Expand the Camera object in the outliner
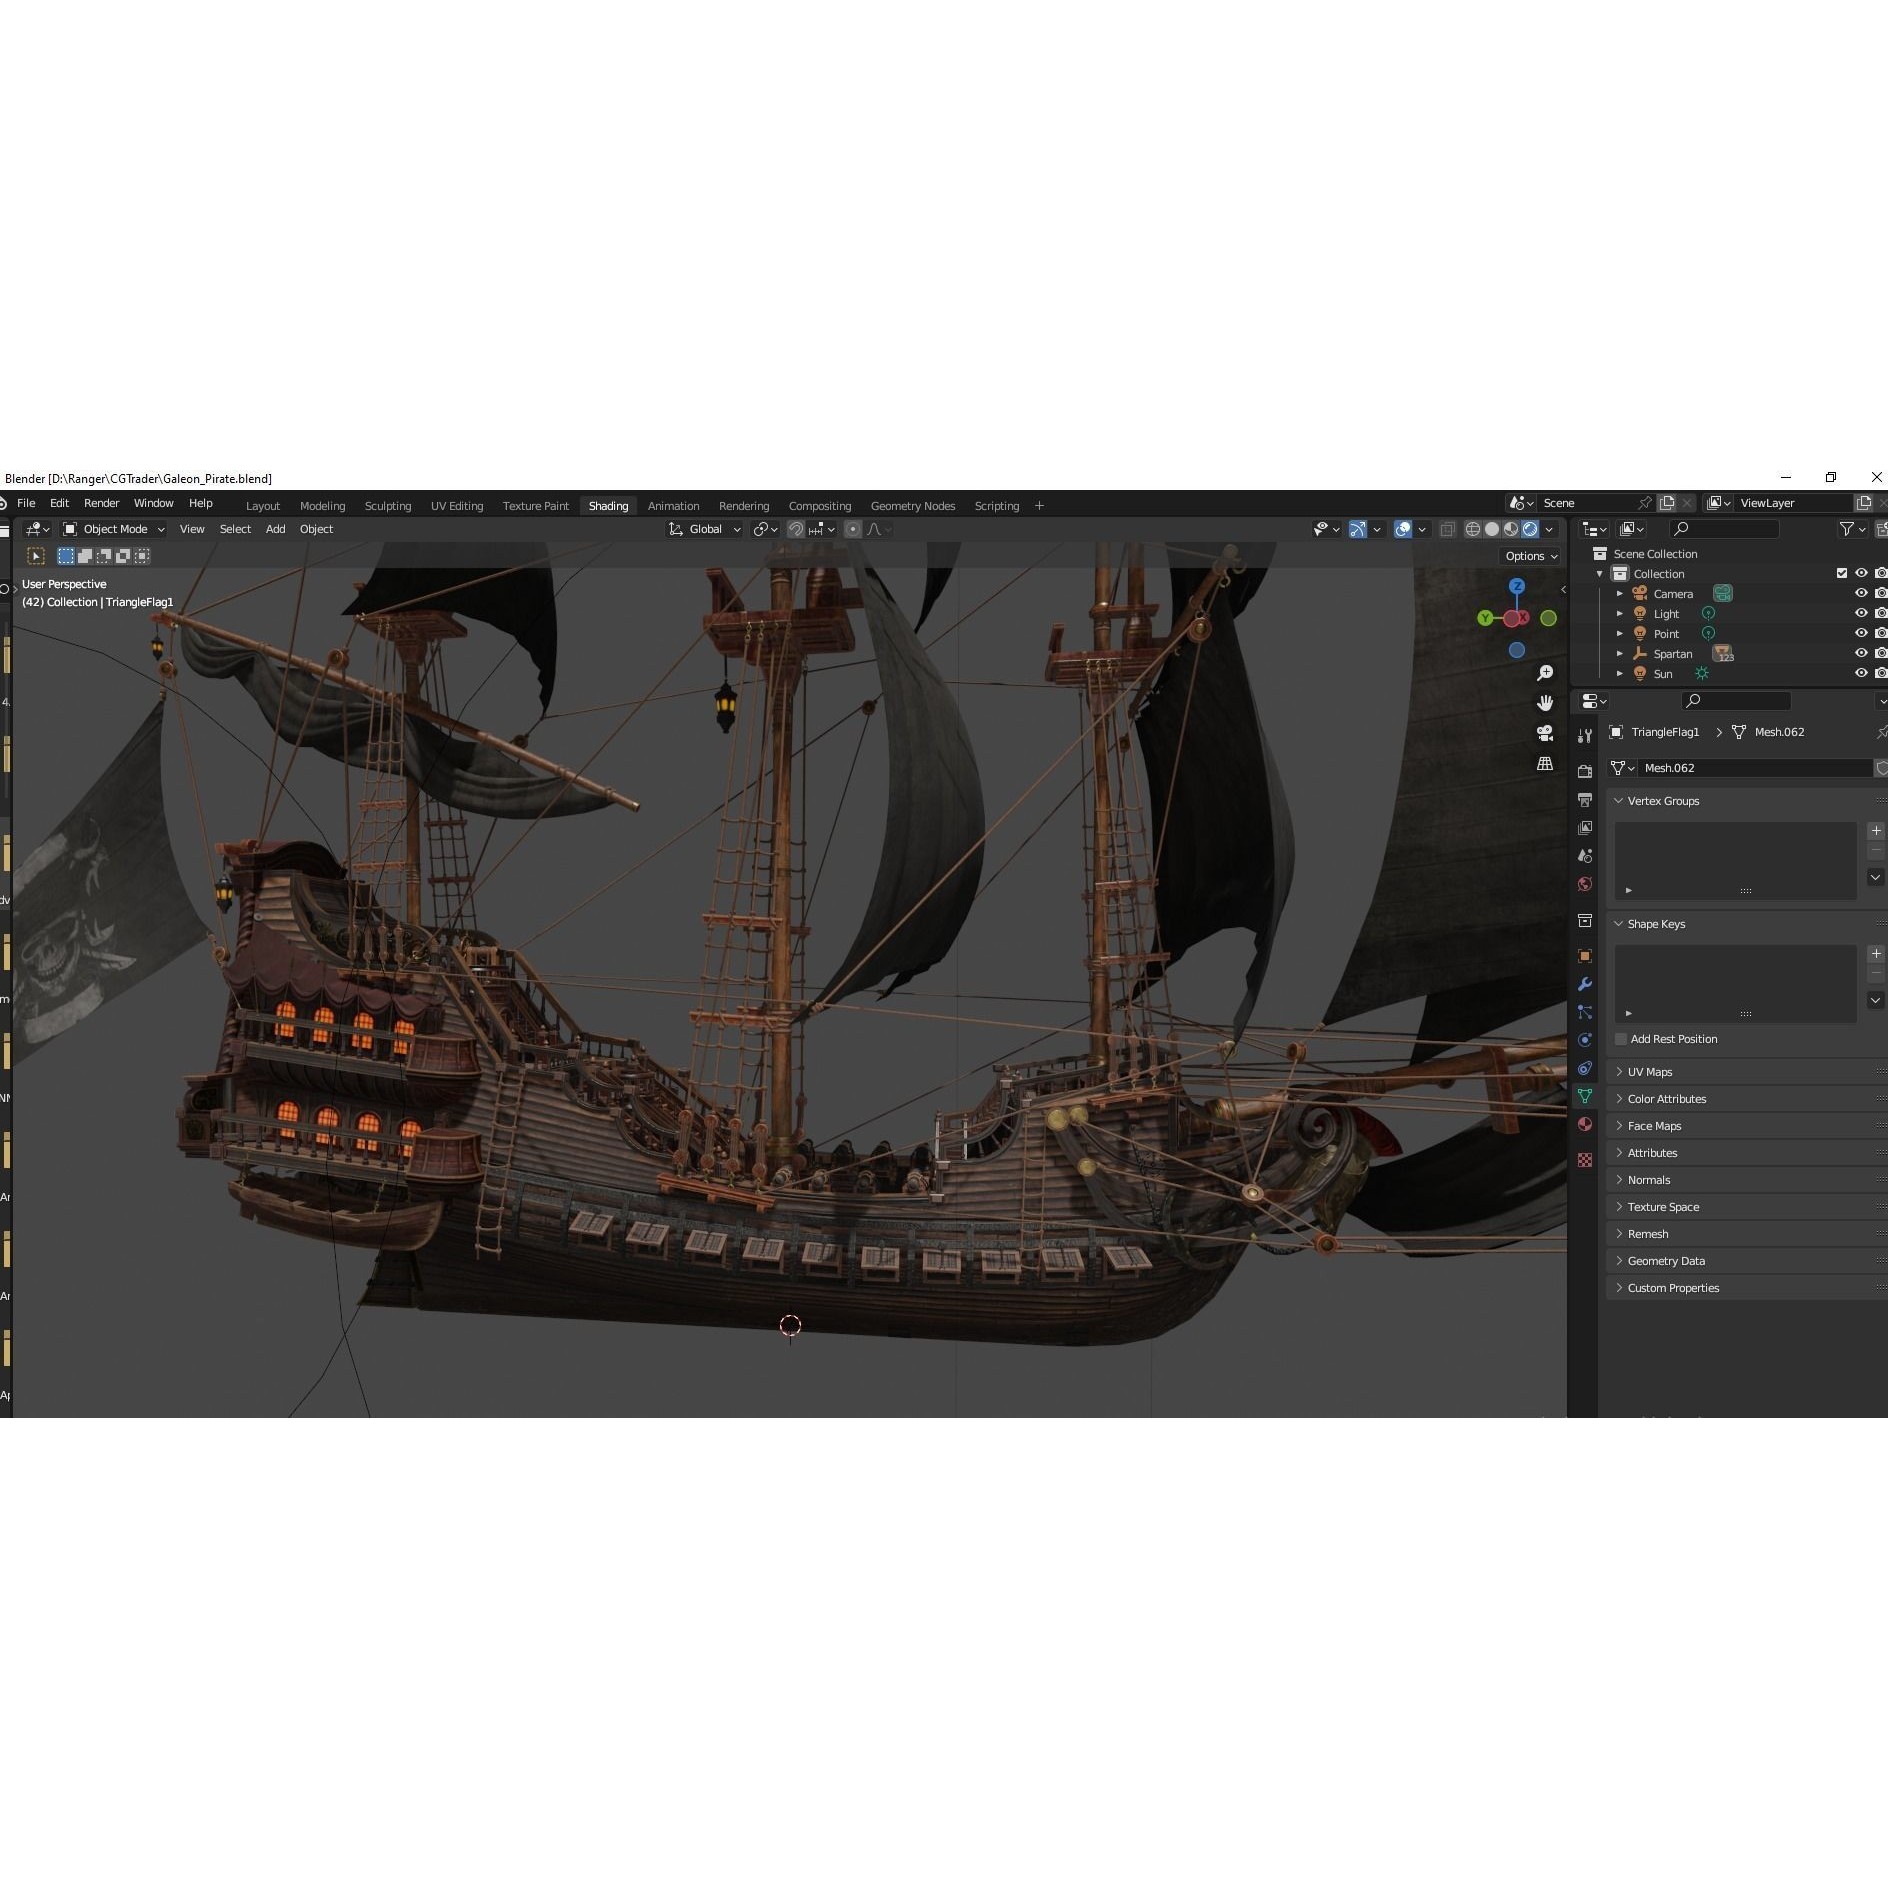 (1620, 593)
